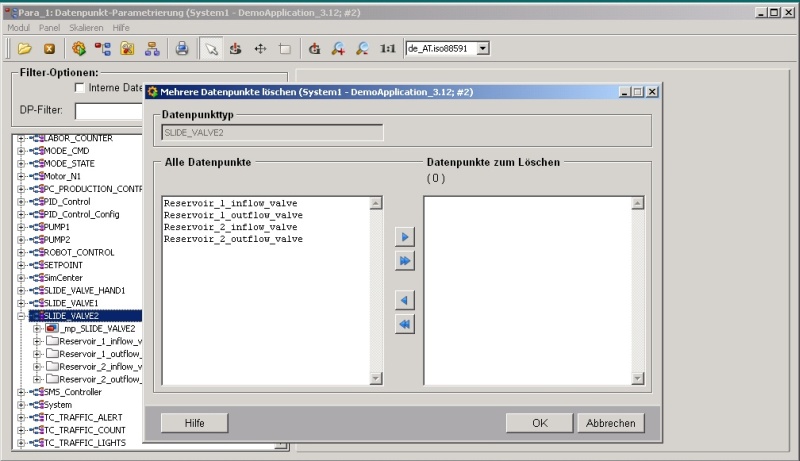Expand the _mp_SLIDE_VALVE2 node
Screen dimensions: 800x461
(x=37, y=328)
